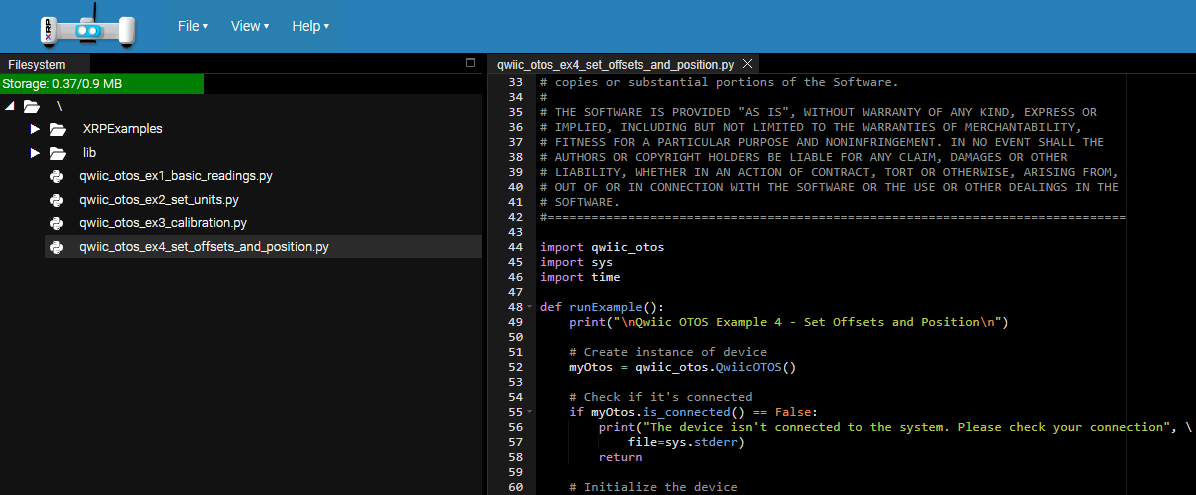Click the XRP robot logo
The width and height of the screenshot is (1196, 495).
87,28
